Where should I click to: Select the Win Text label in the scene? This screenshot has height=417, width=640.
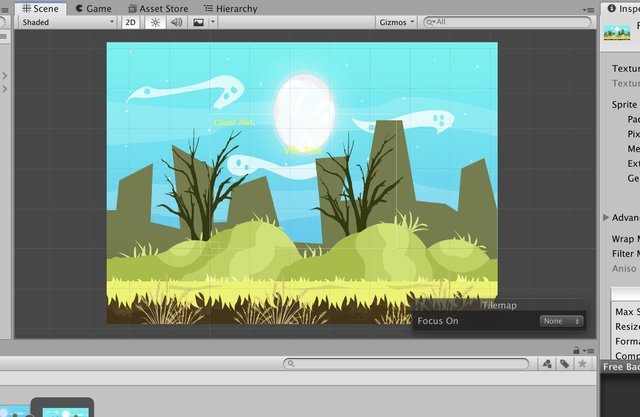pos(303,151)
